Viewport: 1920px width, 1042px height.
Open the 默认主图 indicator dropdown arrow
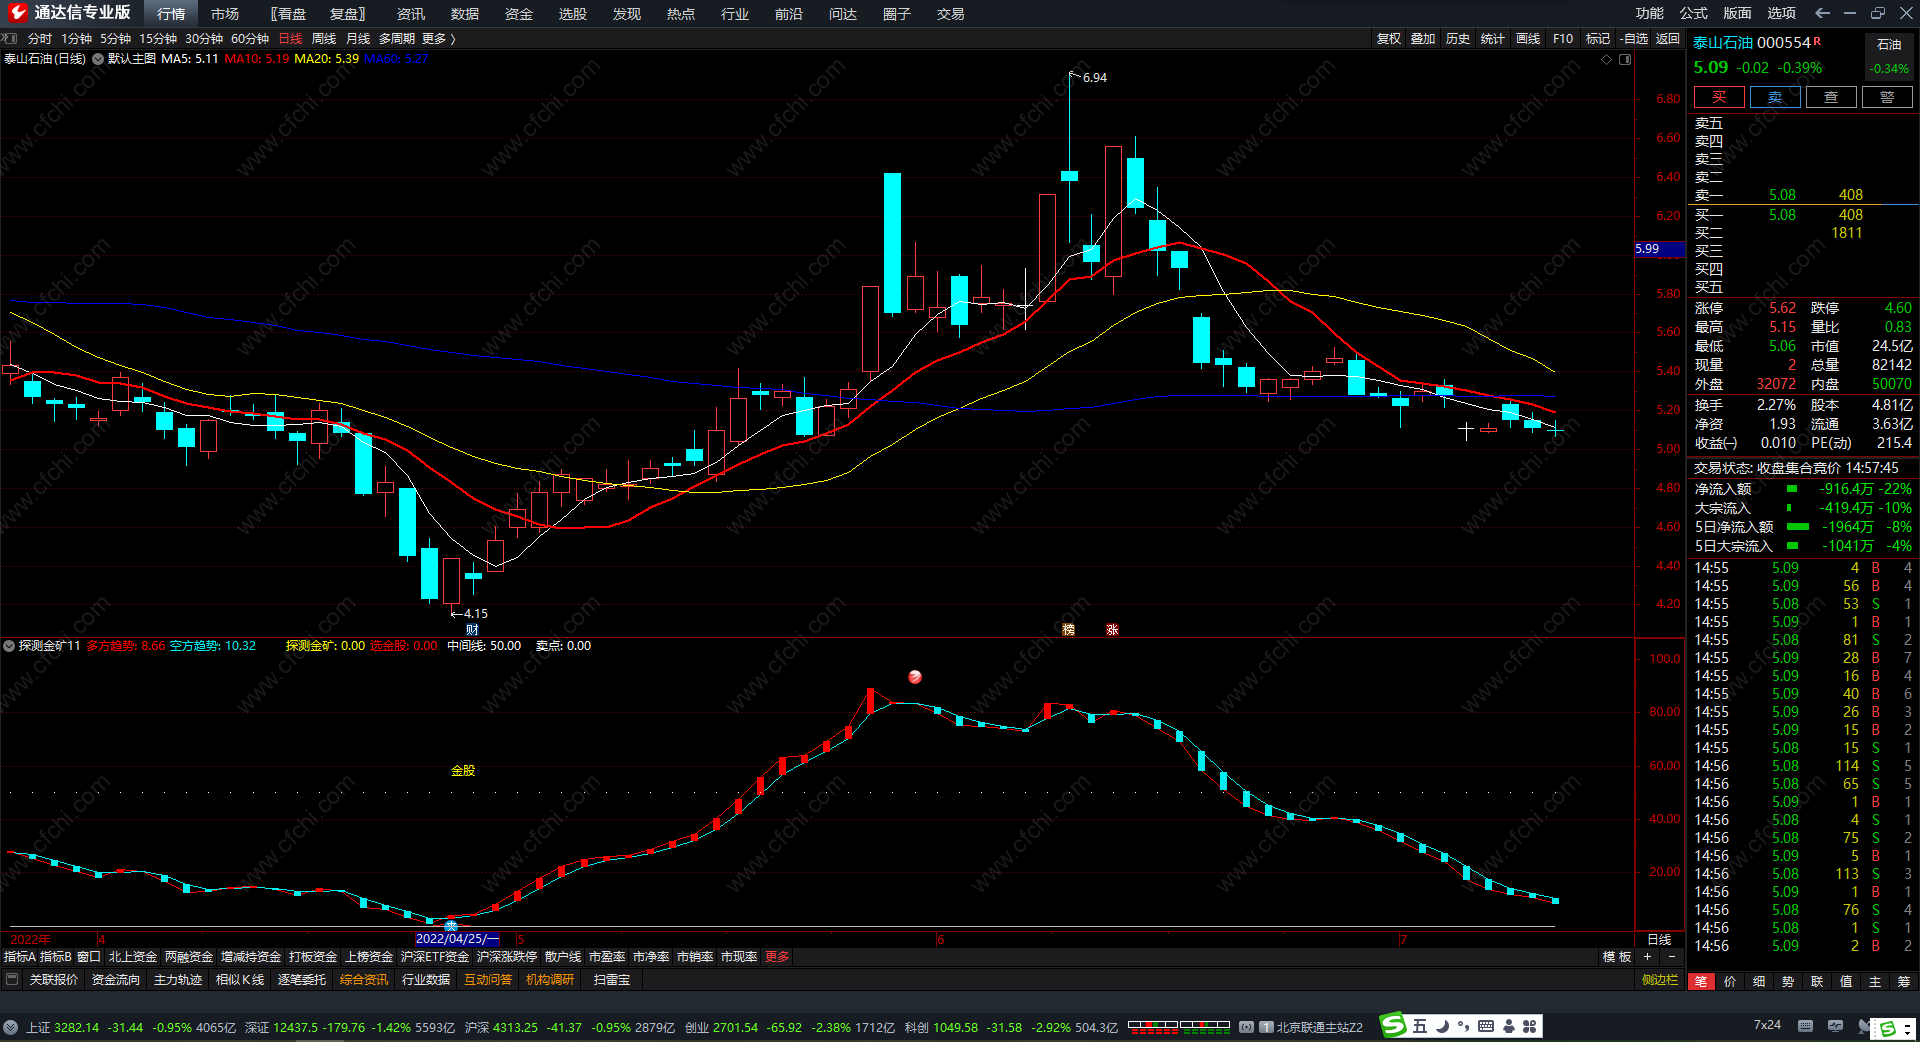coord(98,59)
